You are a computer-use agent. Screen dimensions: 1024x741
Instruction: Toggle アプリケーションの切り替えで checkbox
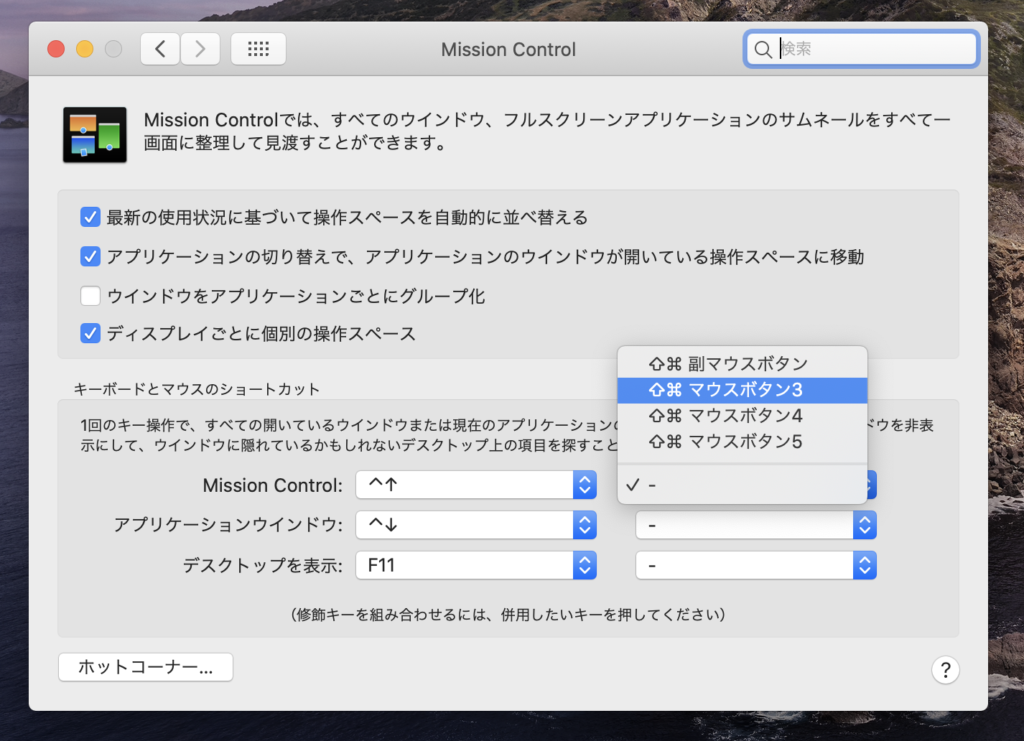pyautogui.click(x=90, y=257)
